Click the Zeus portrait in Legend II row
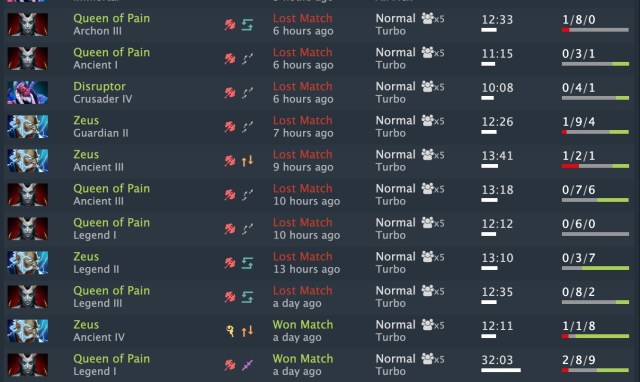This screenshot has height=382, width=640. (28, 262)
